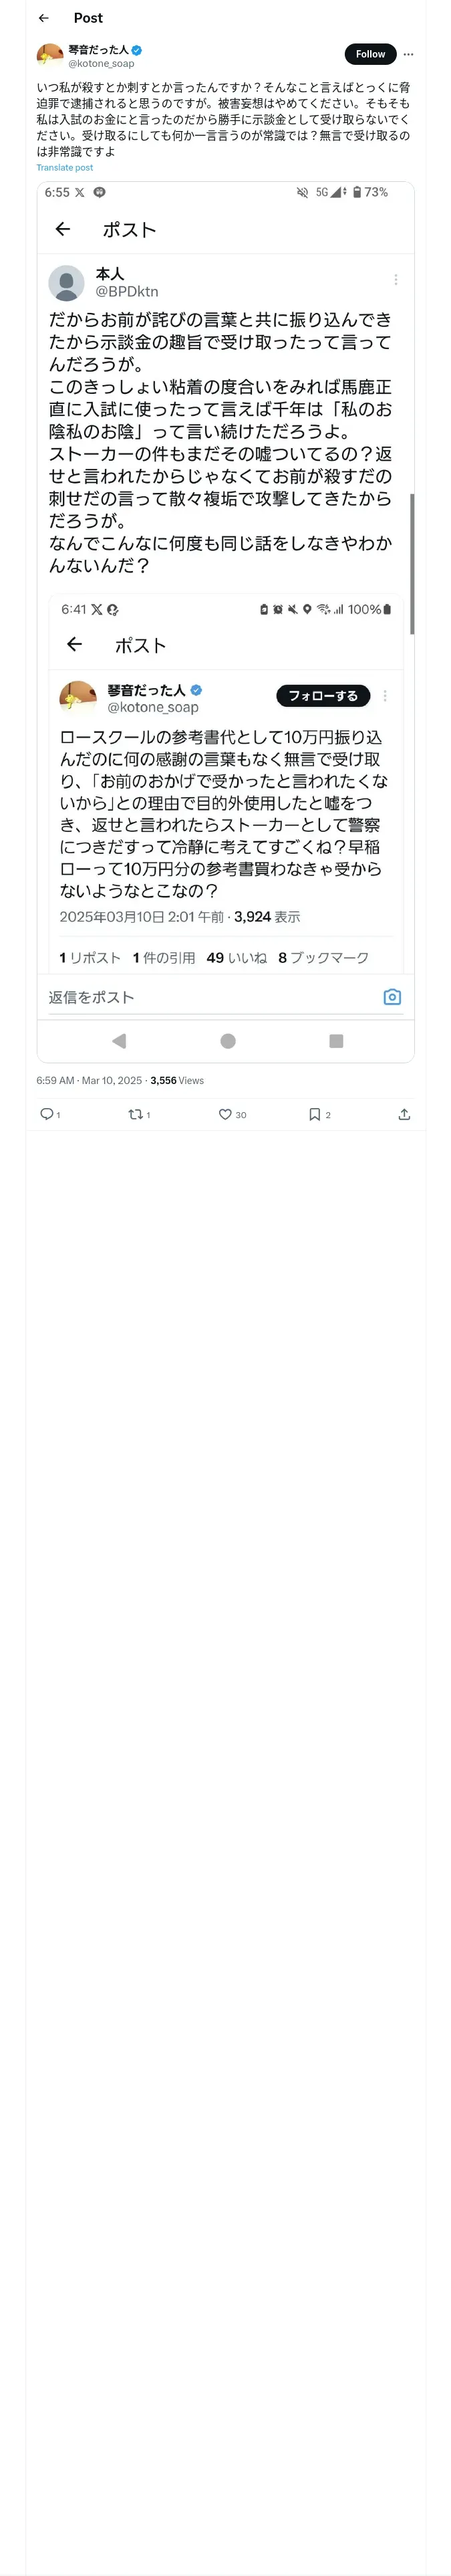
Task: Open the repost options menu
Action: (135, 1114)
